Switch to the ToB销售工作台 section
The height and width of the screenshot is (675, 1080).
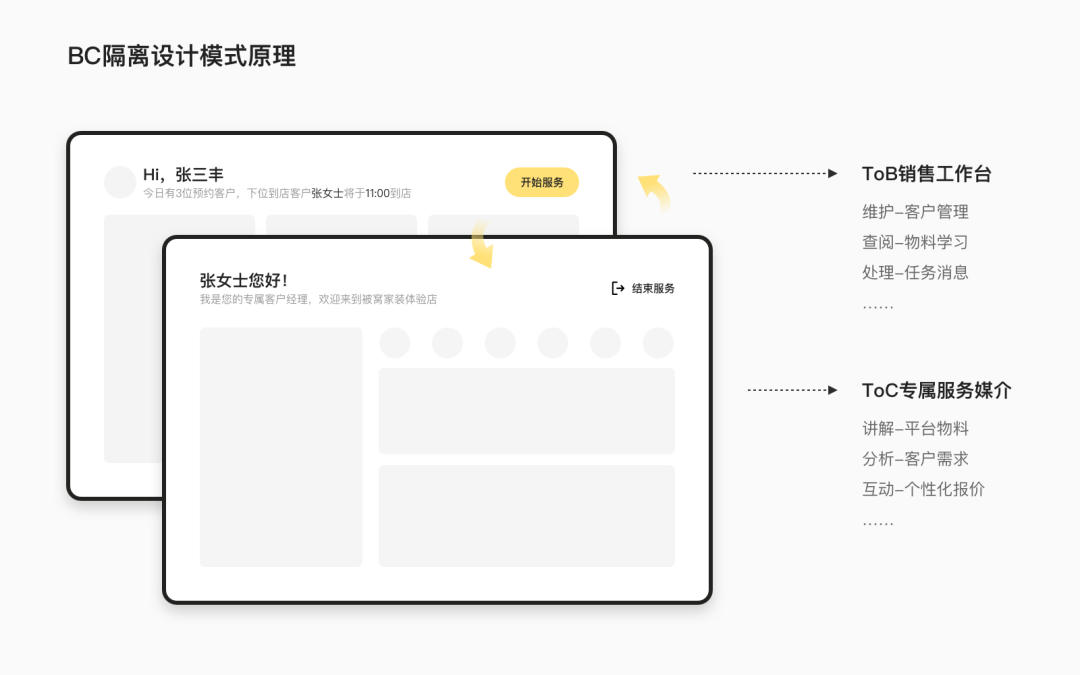(926, 172)
